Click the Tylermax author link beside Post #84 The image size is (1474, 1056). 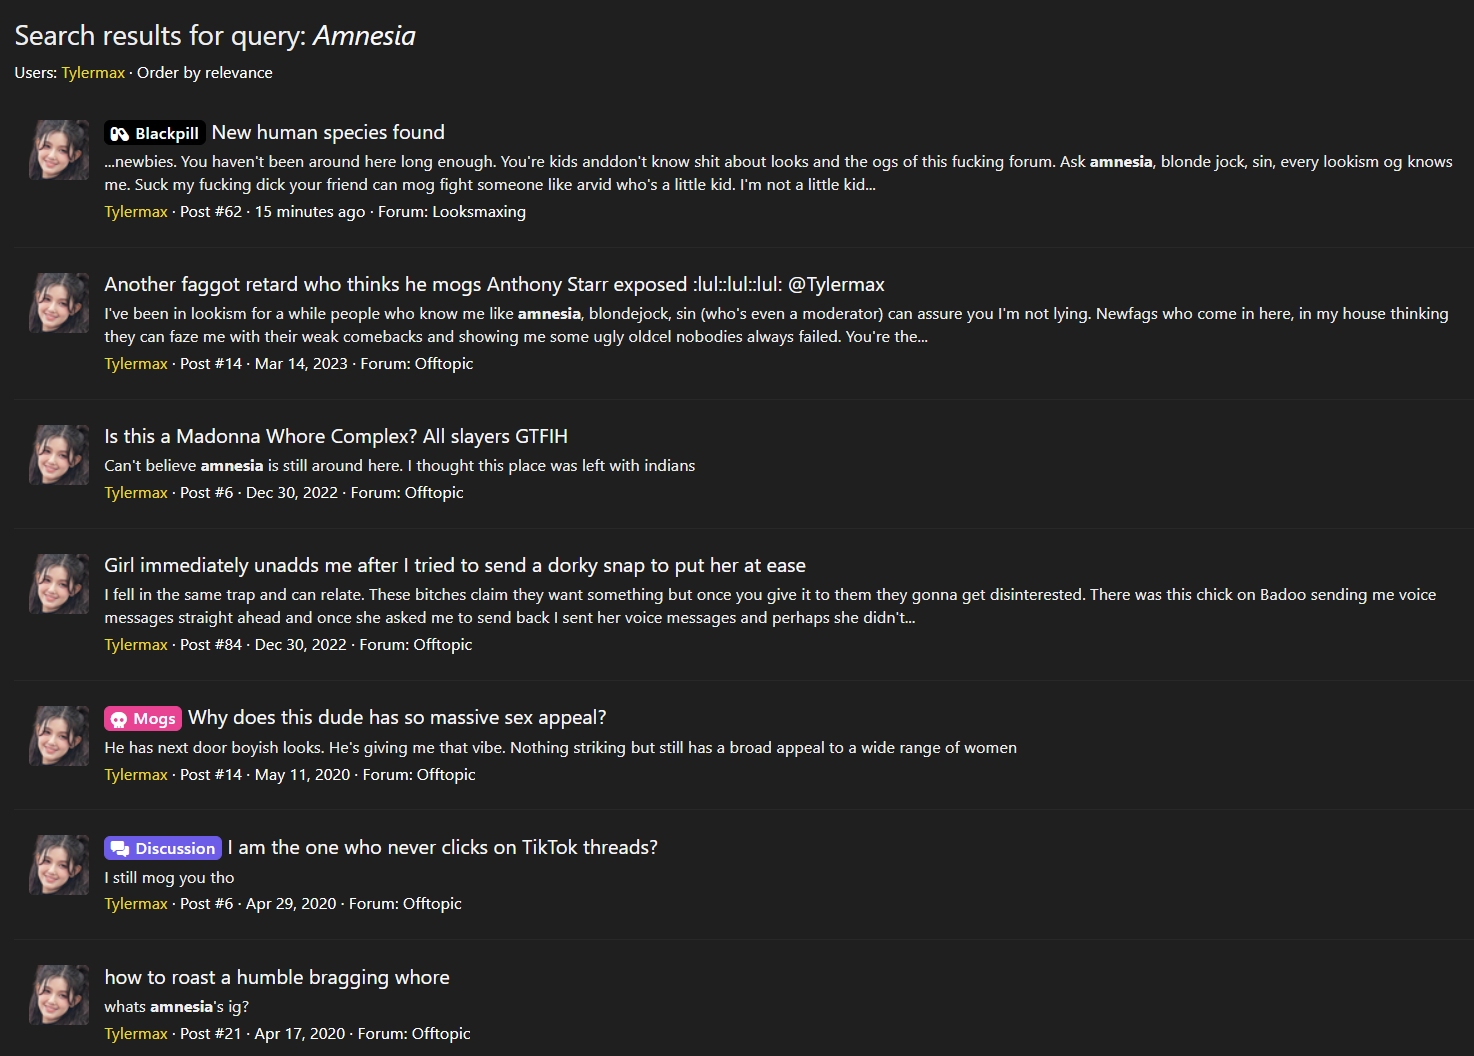coord(136,645)
